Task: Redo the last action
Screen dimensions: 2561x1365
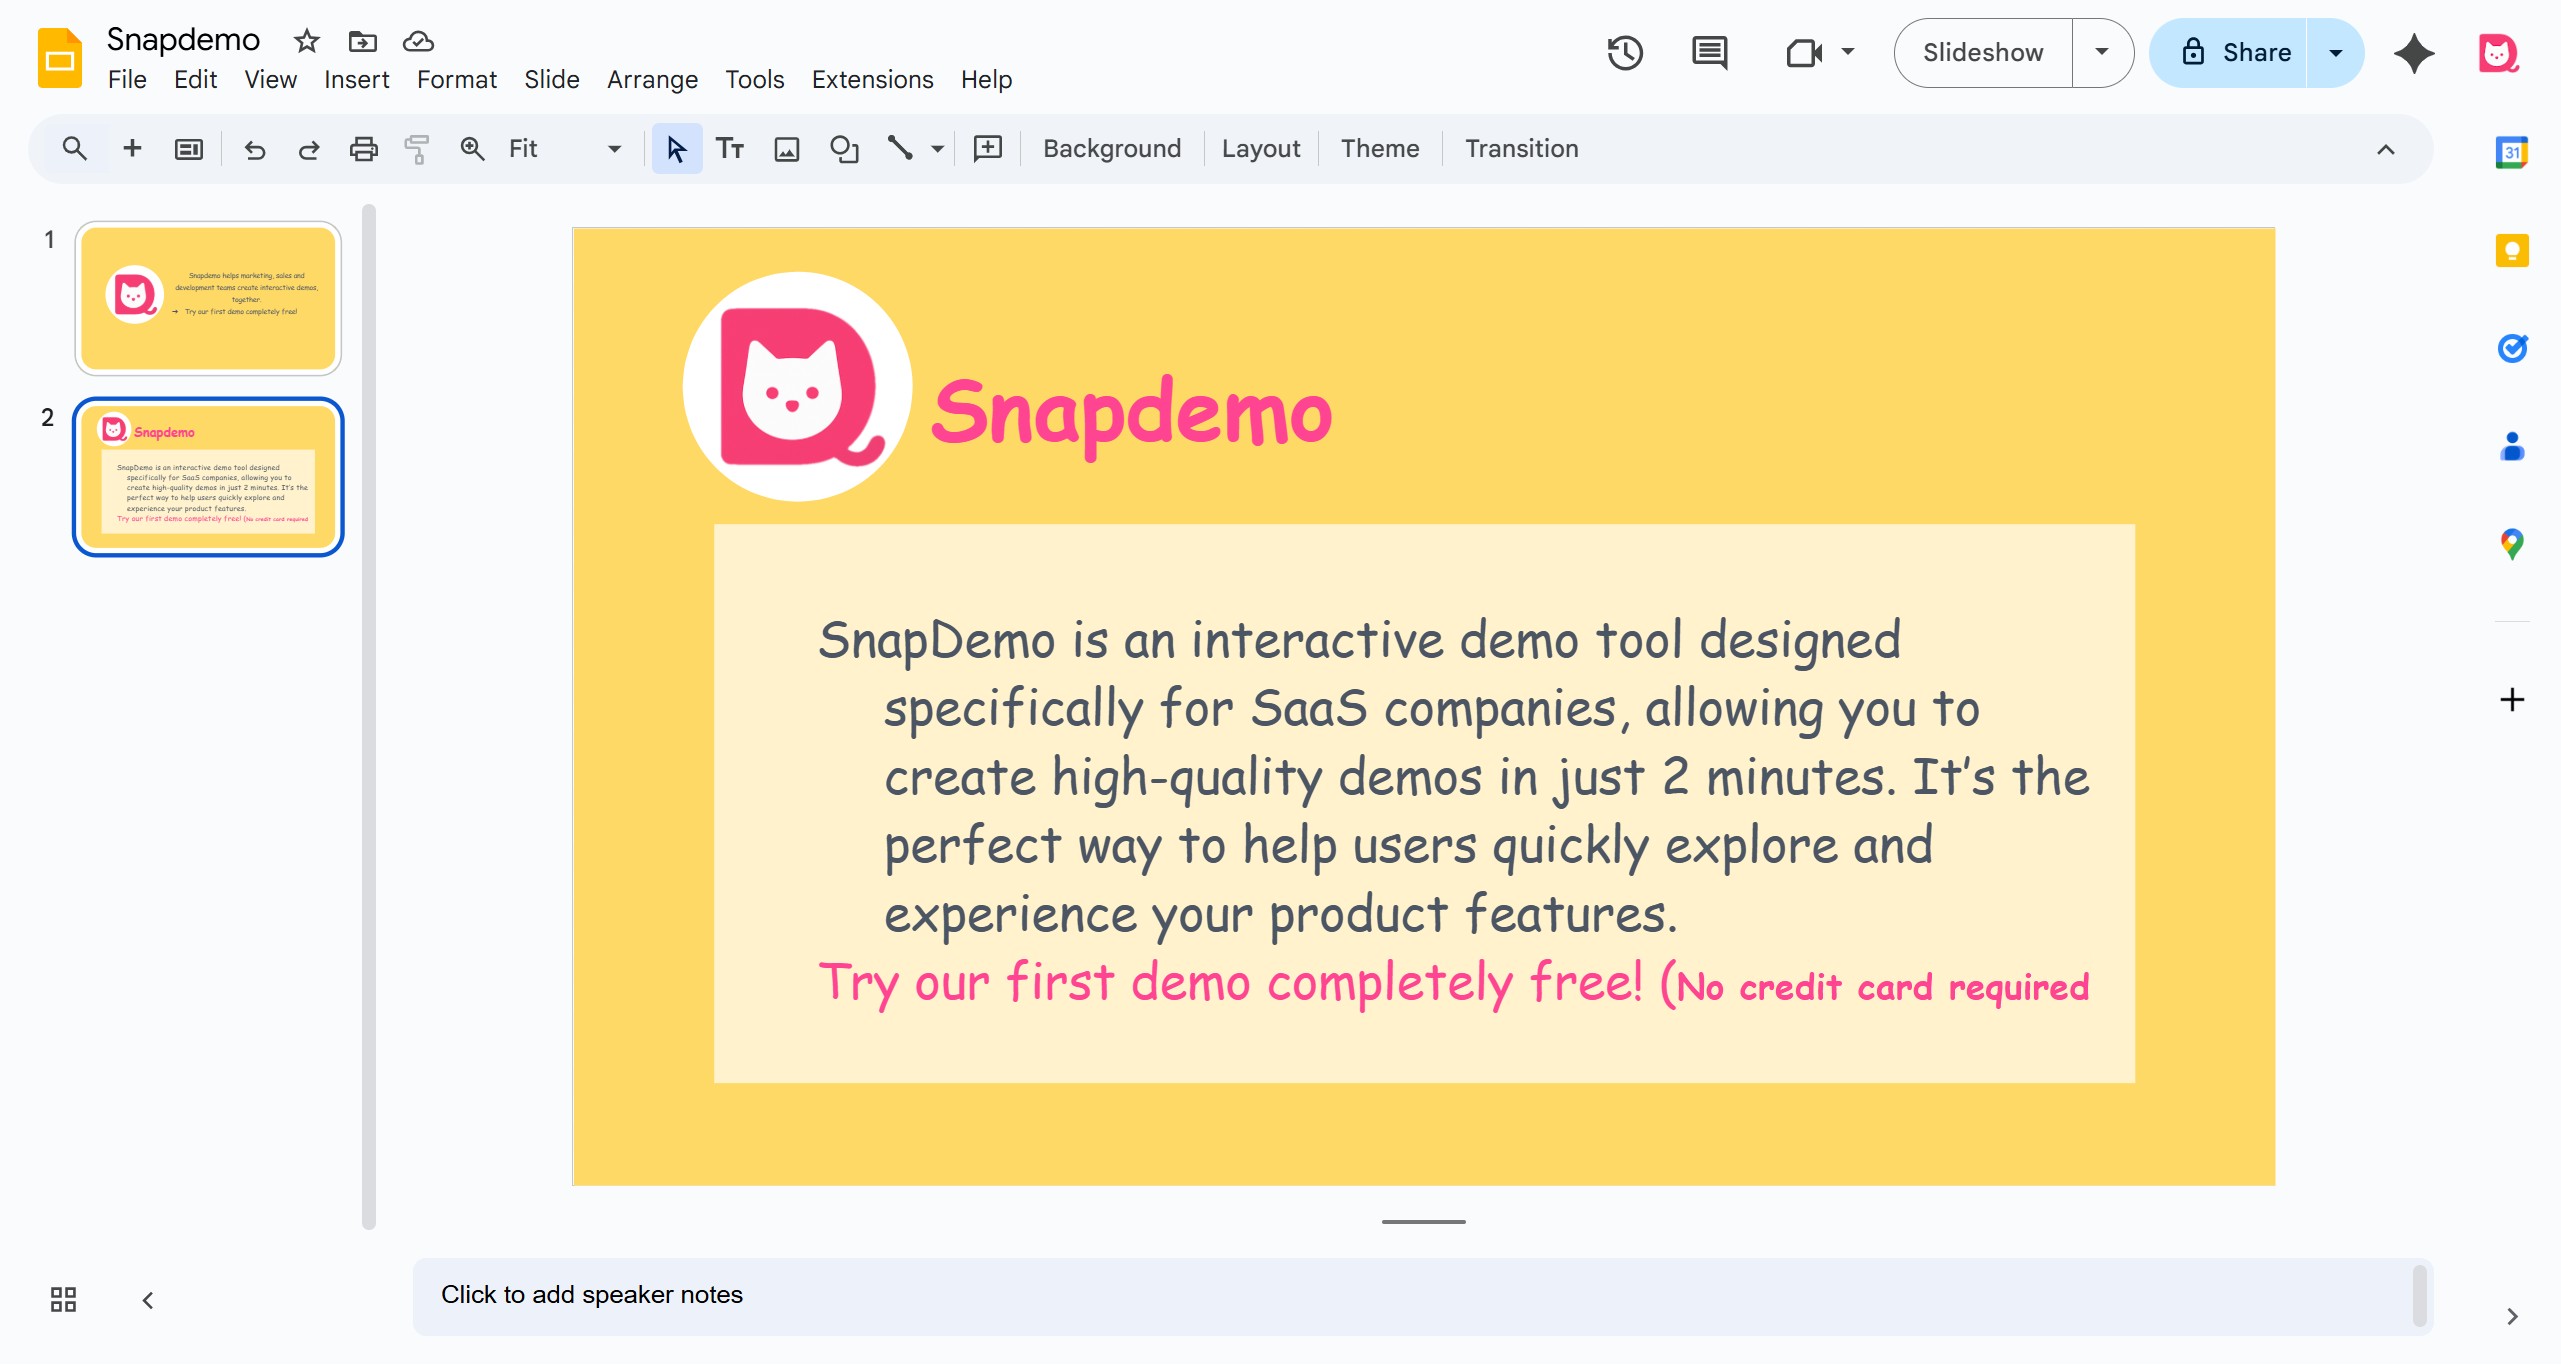Action: click(309, 149)
